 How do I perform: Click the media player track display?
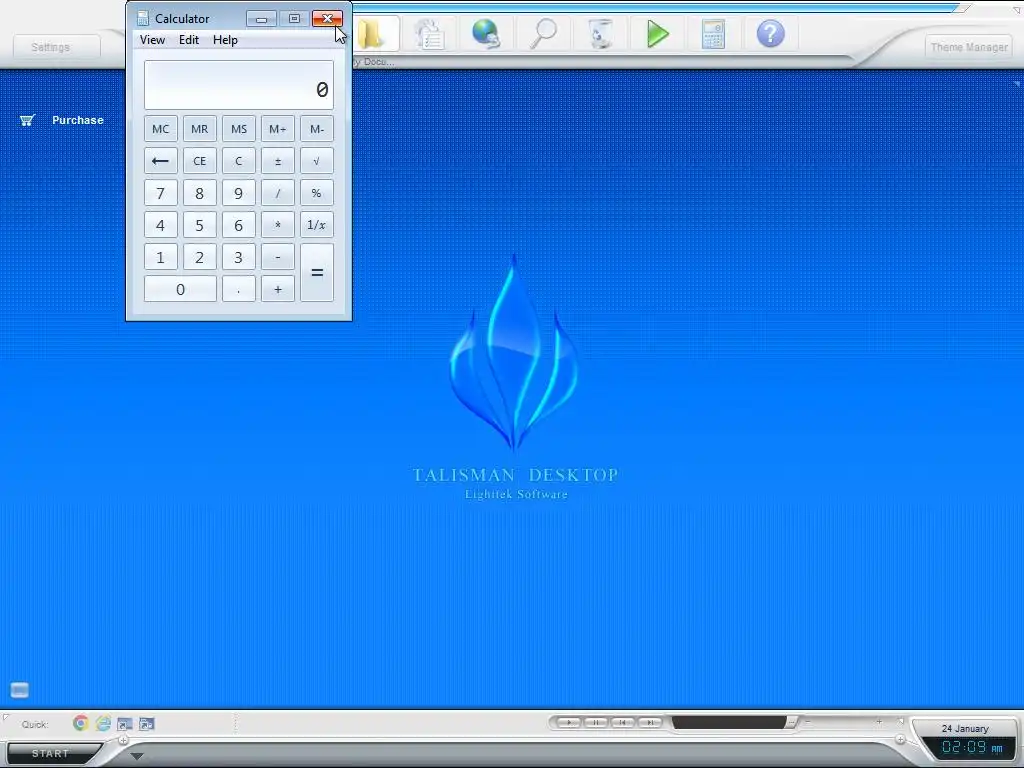729,722
